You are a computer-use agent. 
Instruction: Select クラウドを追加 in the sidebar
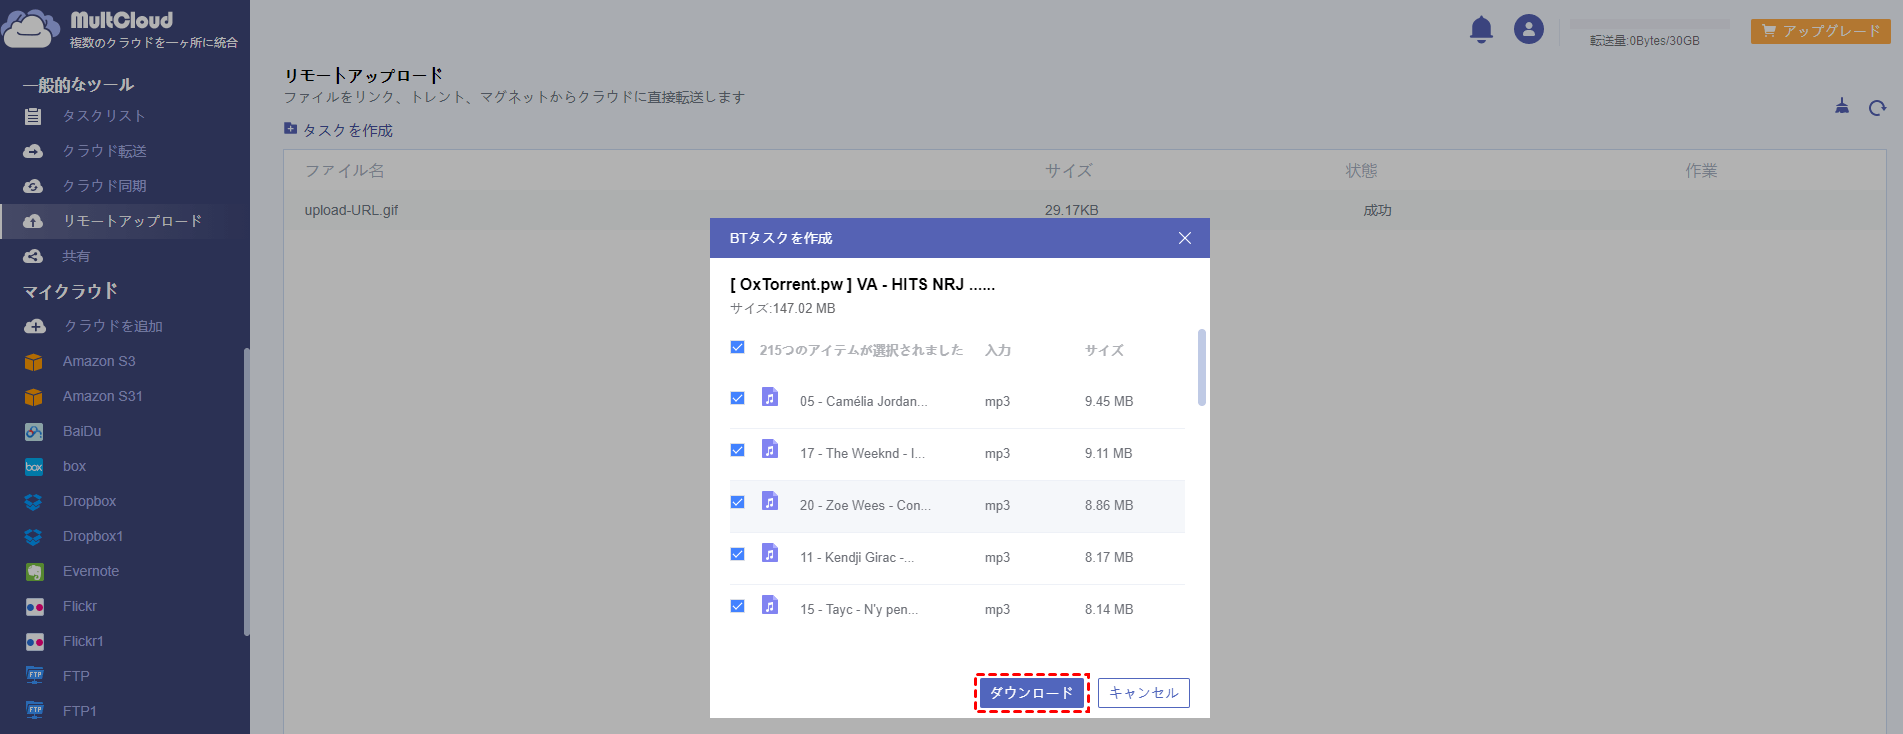pyautogui.click(x=113, y=326)
